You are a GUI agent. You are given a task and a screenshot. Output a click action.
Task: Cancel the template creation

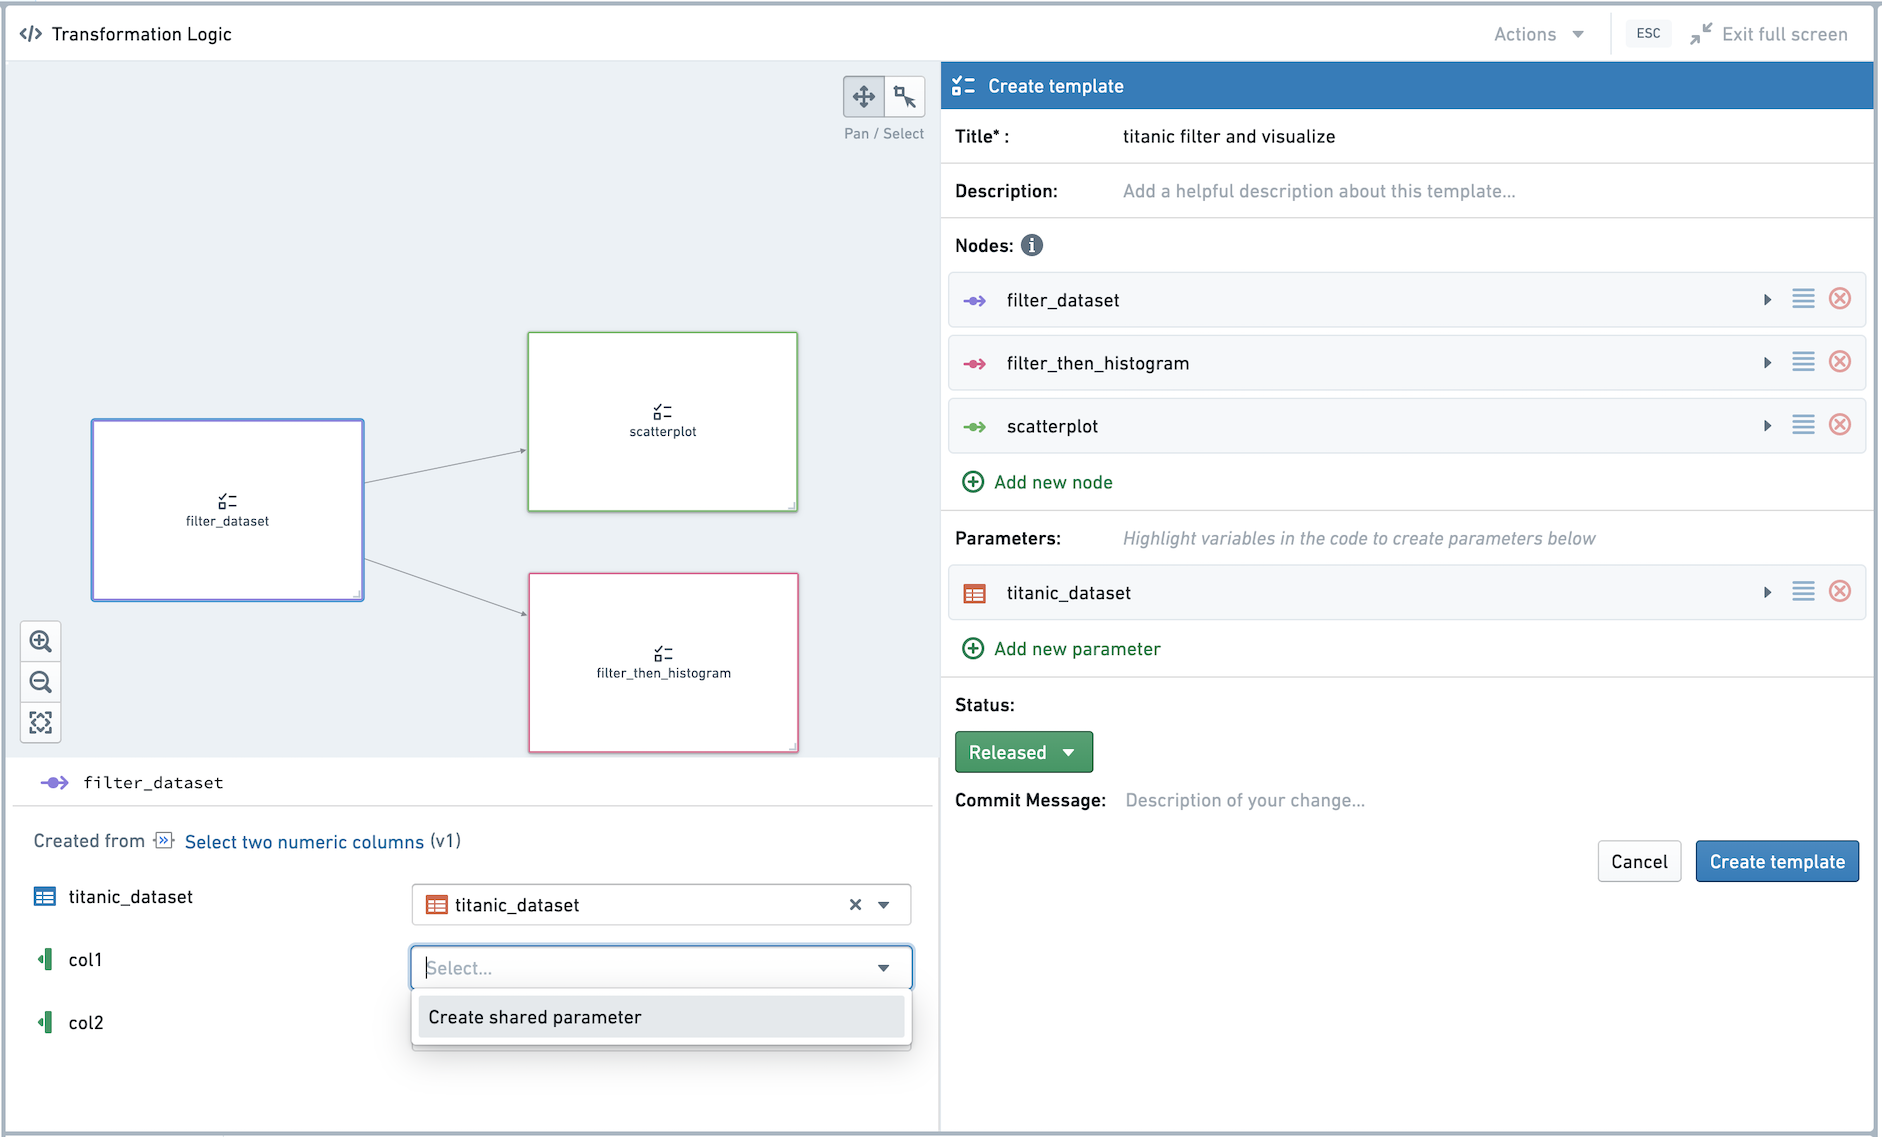(x=1639, y=861)
